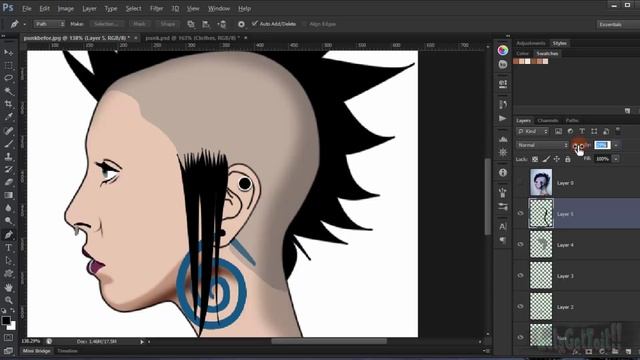Select the Dodge tool

coord(9,221)
